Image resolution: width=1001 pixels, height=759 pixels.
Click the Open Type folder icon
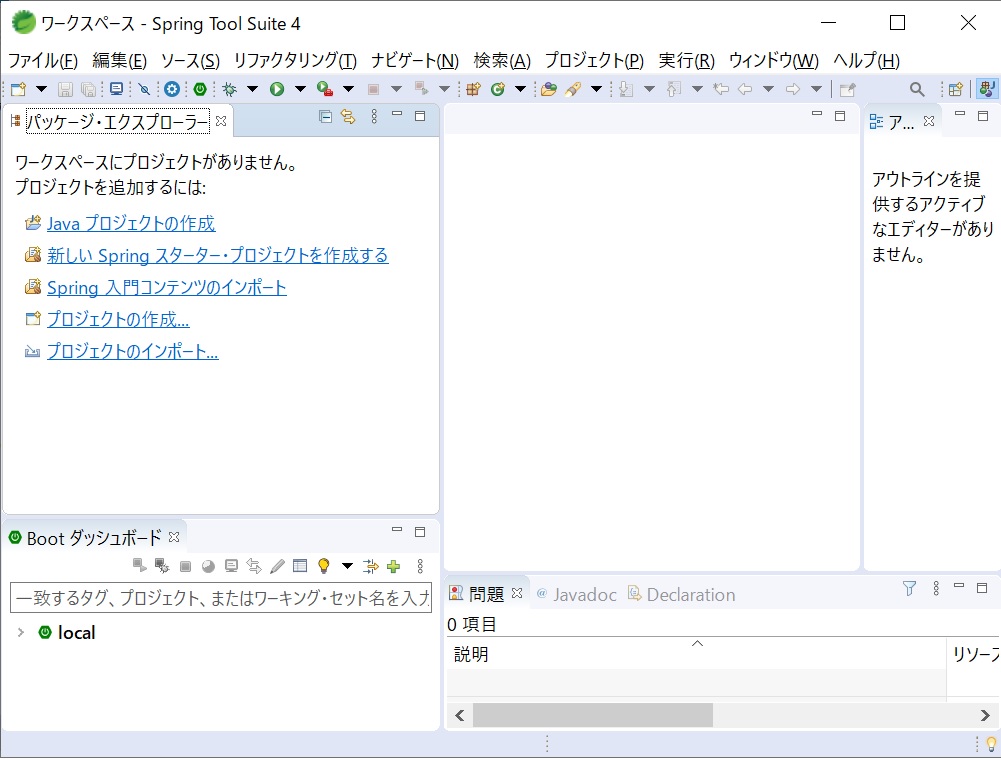[x=548, y=89]
